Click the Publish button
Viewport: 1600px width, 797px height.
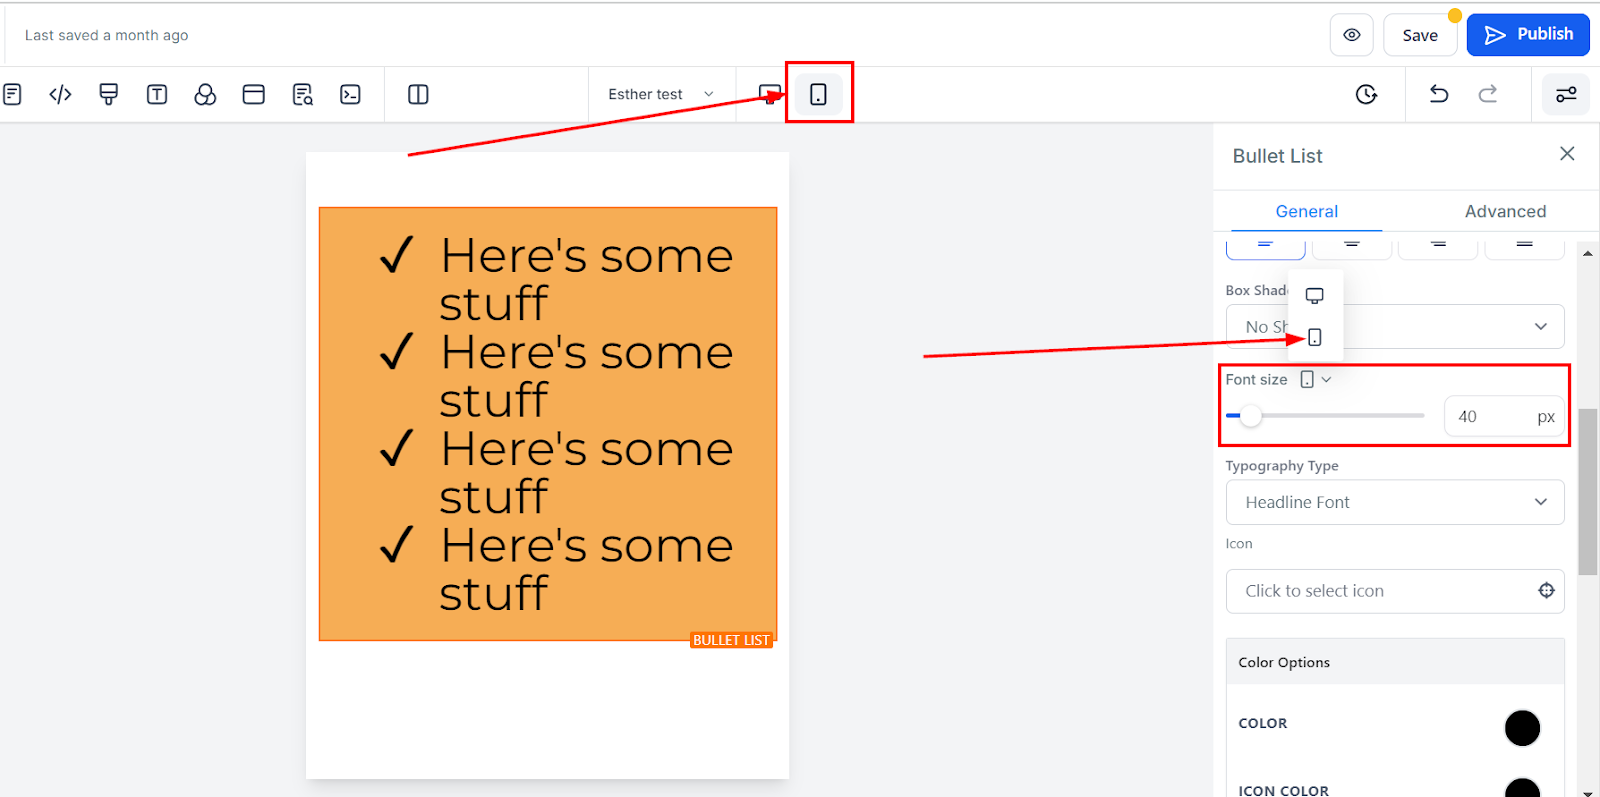1528,35
